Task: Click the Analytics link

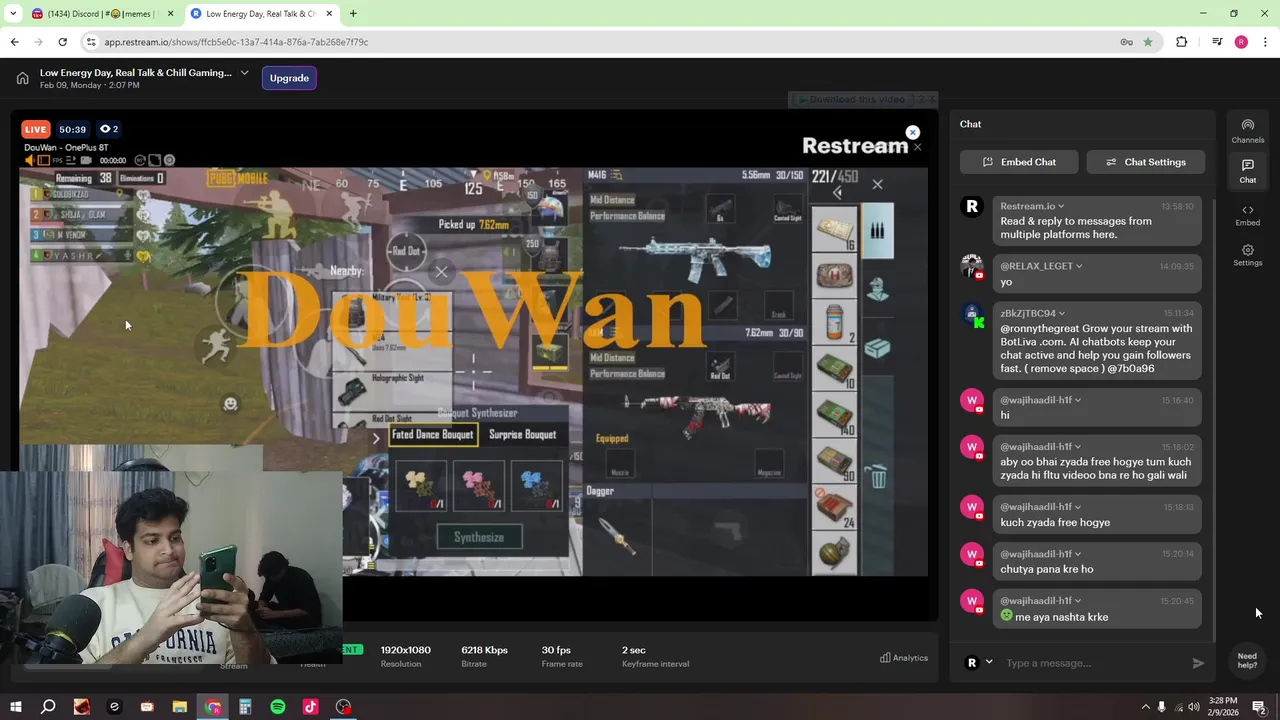Action: [904, 658]
